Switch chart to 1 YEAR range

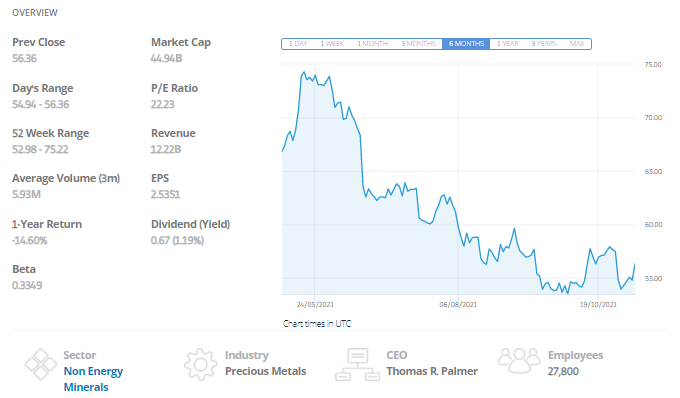pos(507,44)
